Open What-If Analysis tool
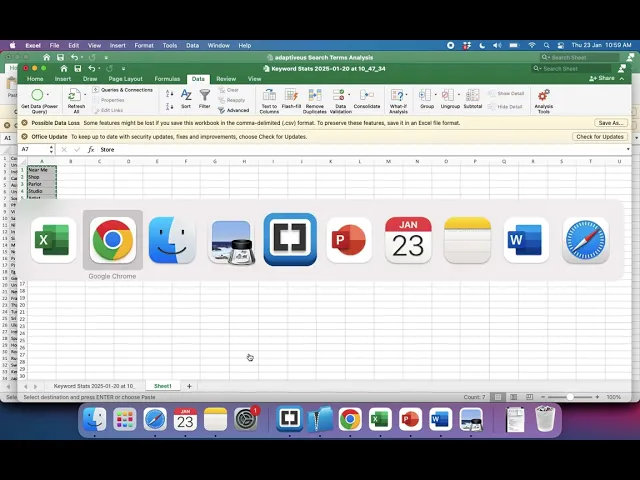This screenshot has width=640, height=480. [x=398, y=101]
